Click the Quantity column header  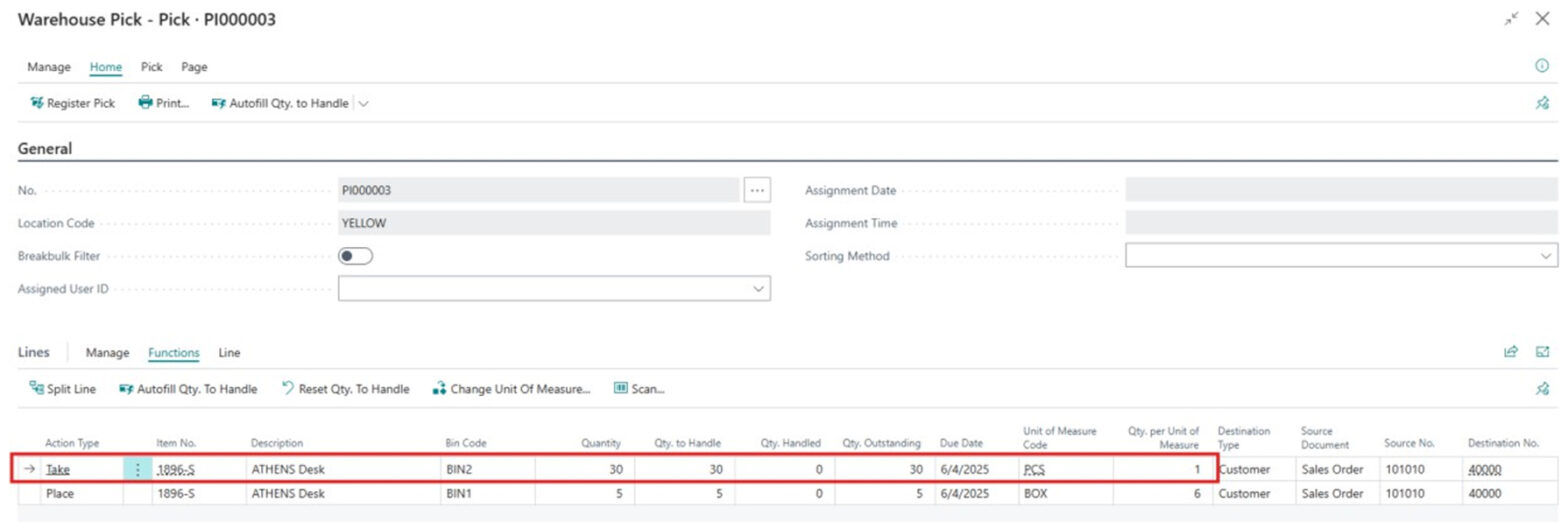click(x=601, y=443)
